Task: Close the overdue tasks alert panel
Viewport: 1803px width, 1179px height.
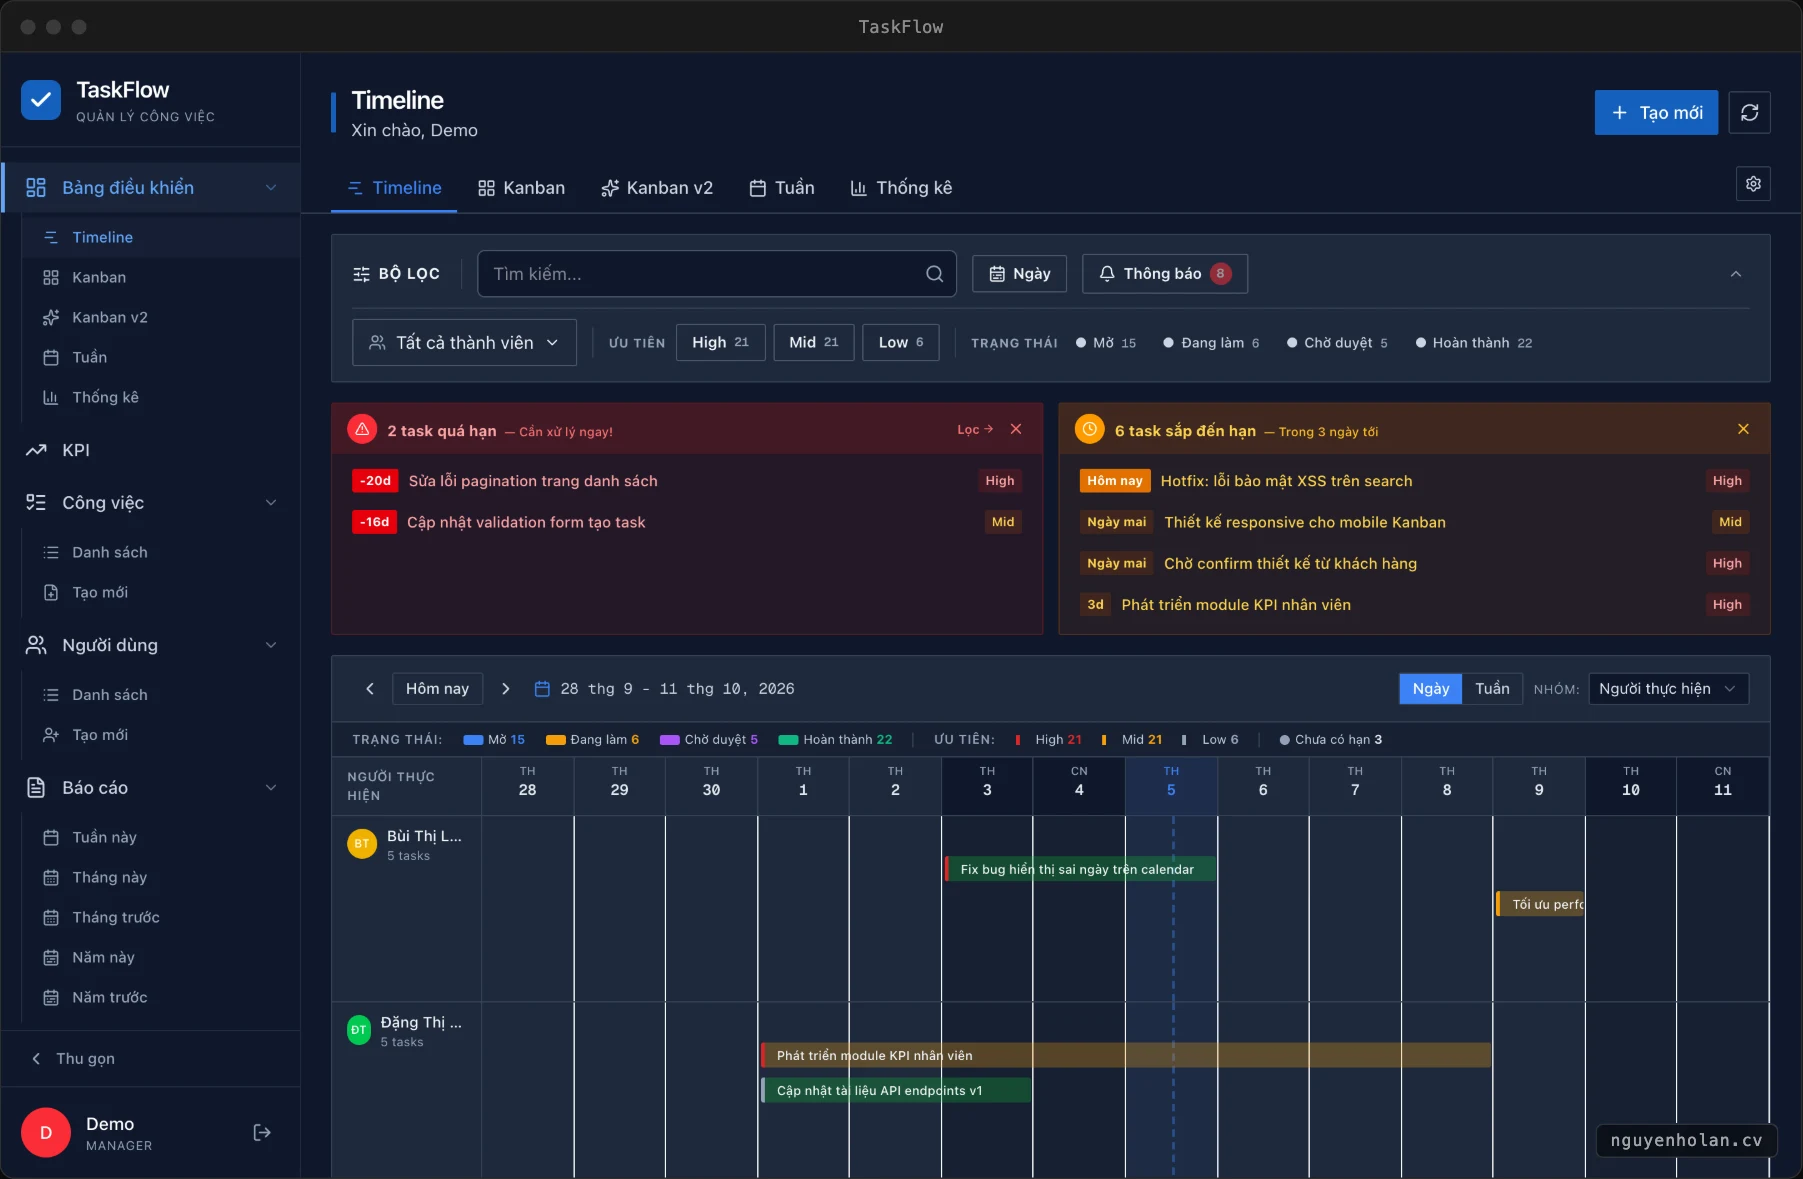Action: tap(1016, 429)
